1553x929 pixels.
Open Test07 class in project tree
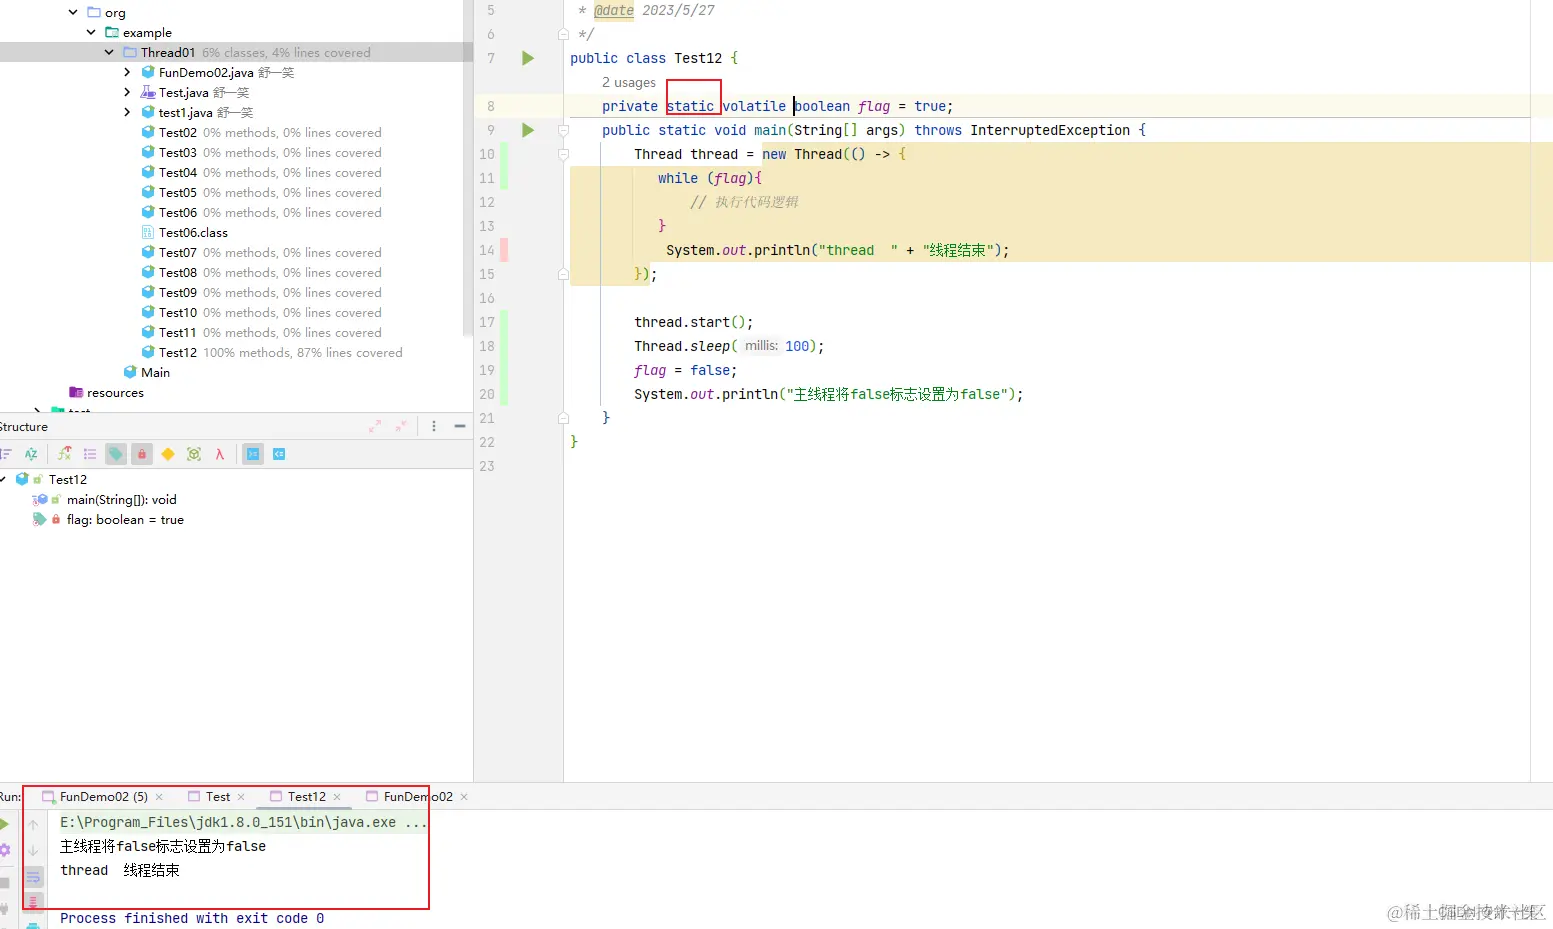pos(178,252)
